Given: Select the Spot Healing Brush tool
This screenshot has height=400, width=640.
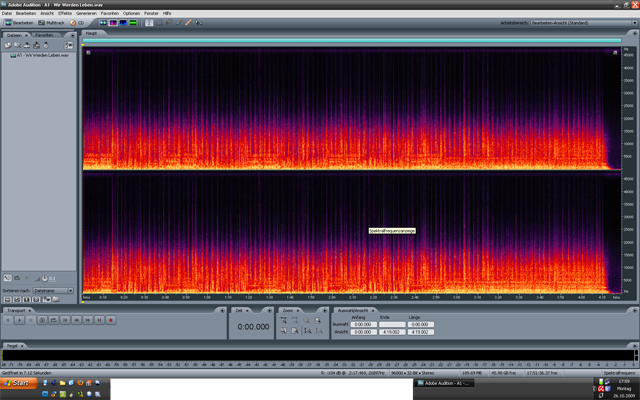Looking at the screenshot, I should pyautogui.click(x=188, y=23).
